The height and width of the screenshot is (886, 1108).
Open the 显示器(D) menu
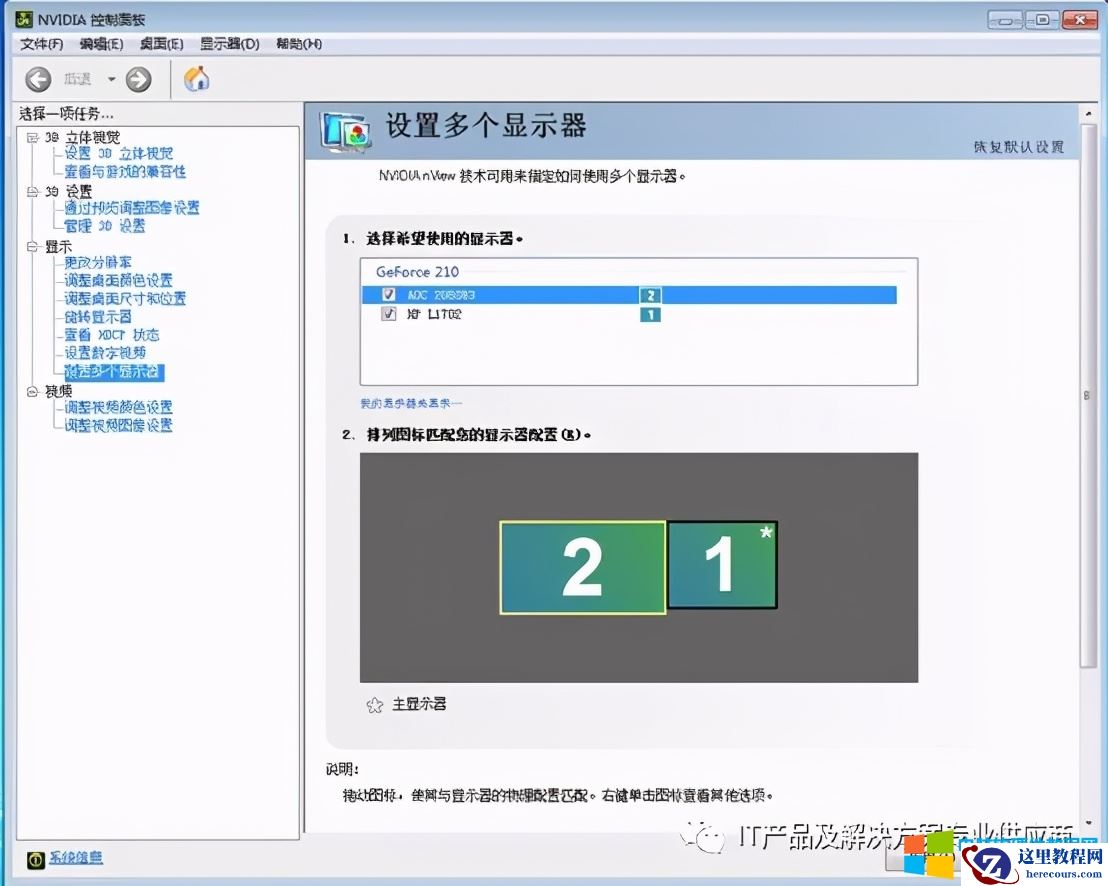229,44
